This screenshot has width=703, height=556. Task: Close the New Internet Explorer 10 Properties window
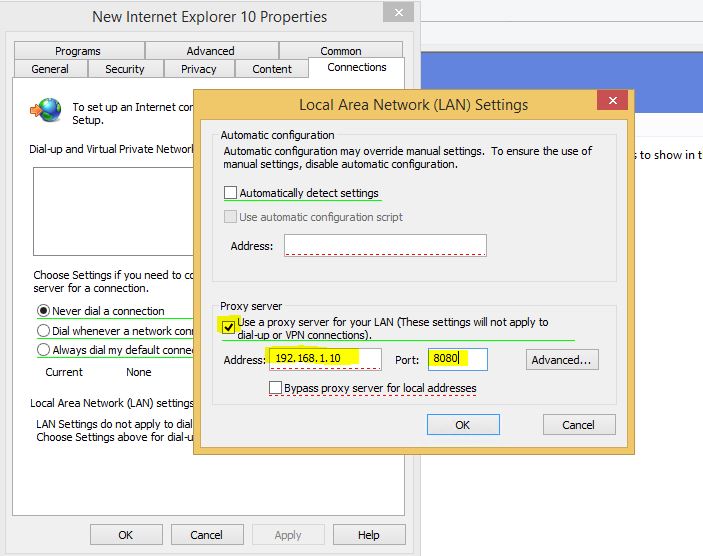(x=398, y=13)
